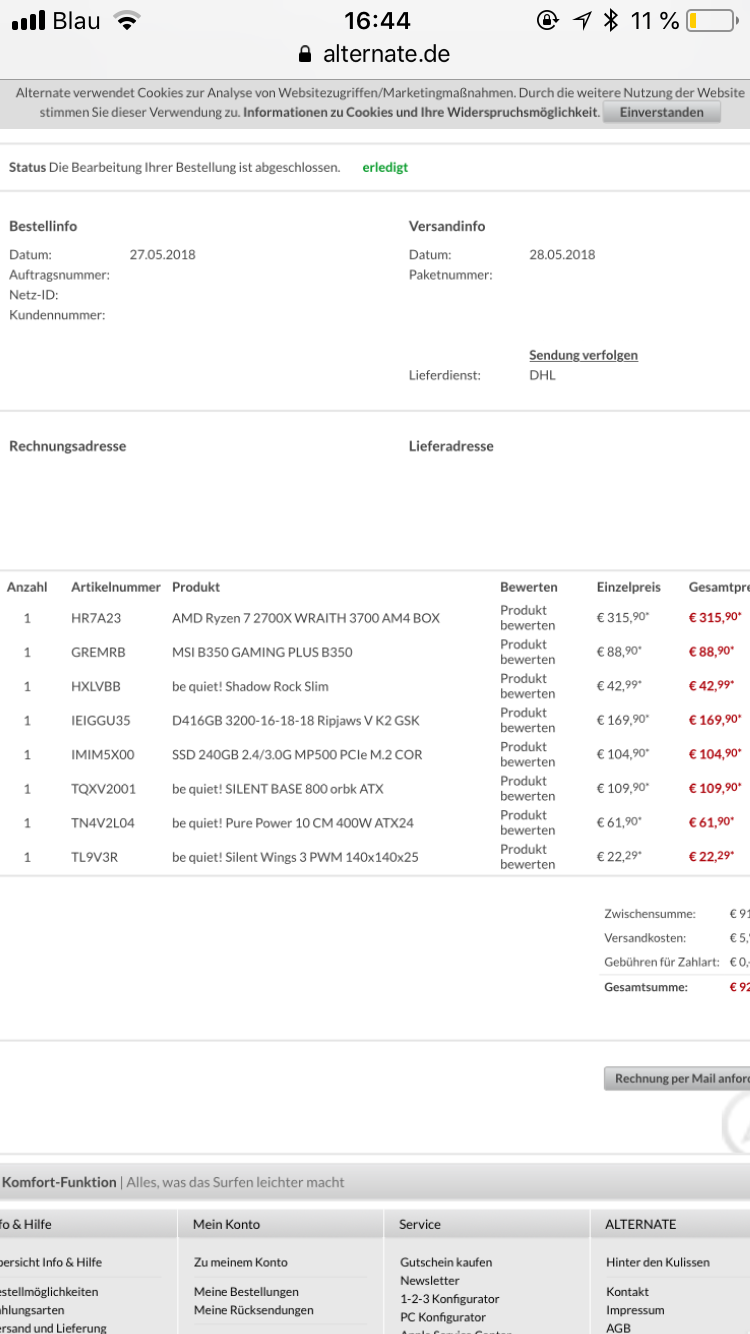The width and height of the screenshot is (750, 1334).
Task: Select the order date 27.05.2018
Action: [x=163, y=254]
